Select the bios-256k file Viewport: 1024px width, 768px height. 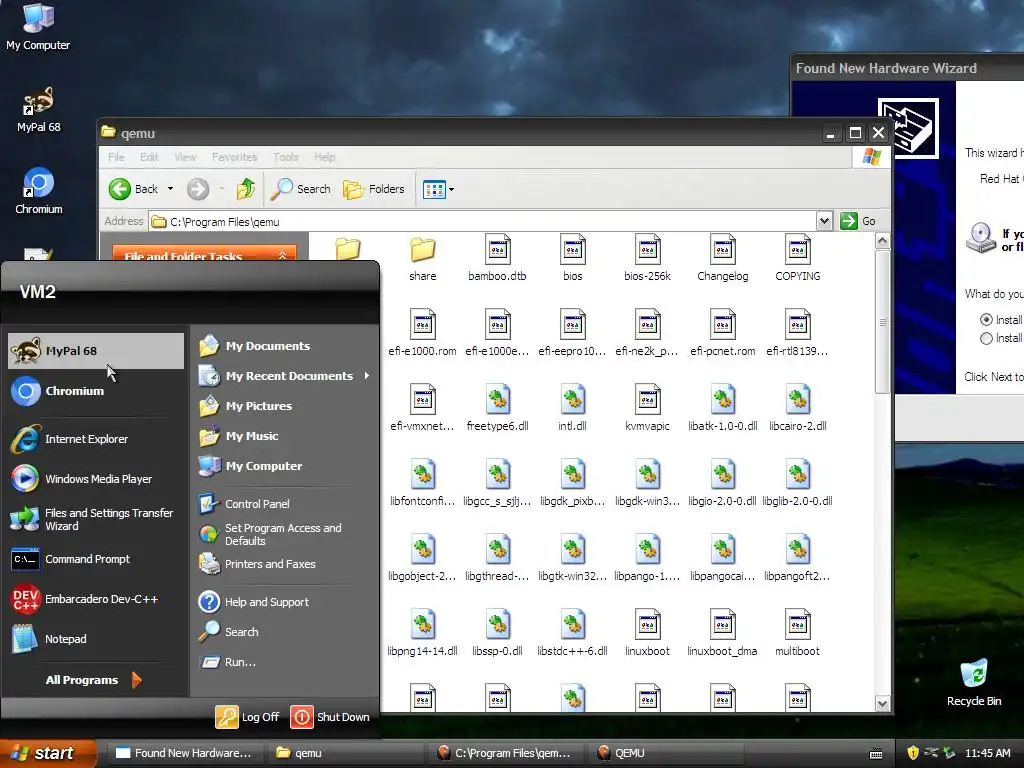[647, 259]
